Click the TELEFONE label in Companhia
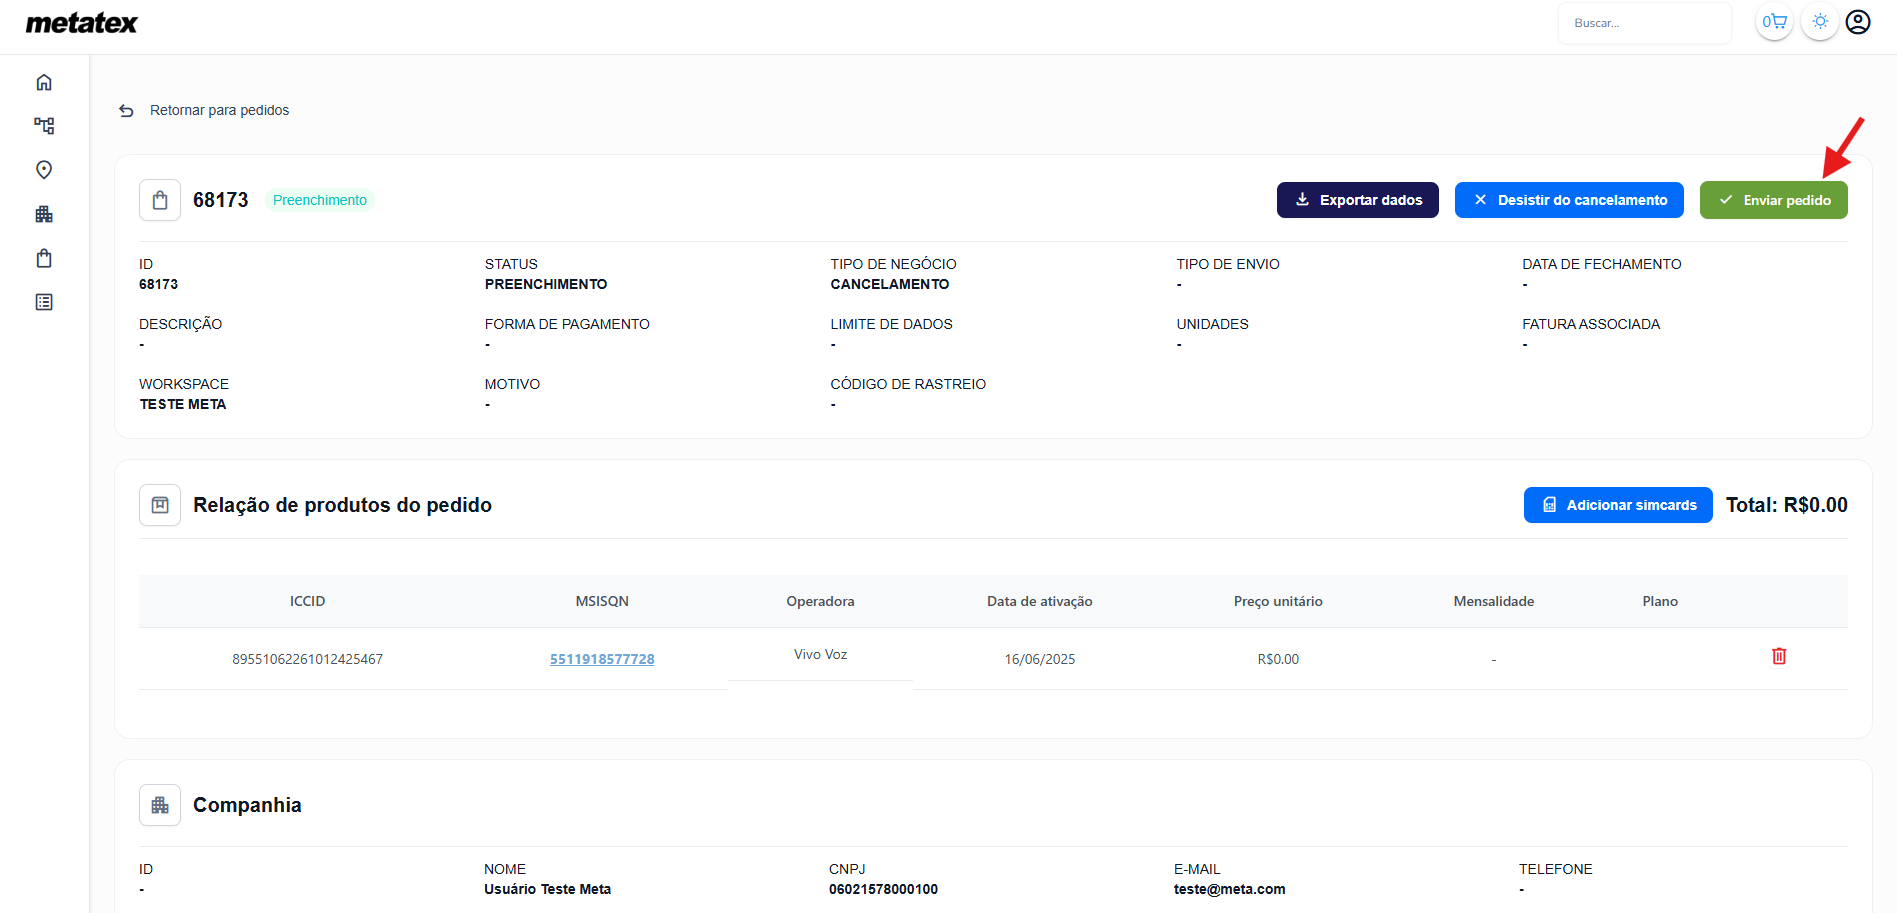This screenshot has height=913, width=1897. click(1555, 869)
